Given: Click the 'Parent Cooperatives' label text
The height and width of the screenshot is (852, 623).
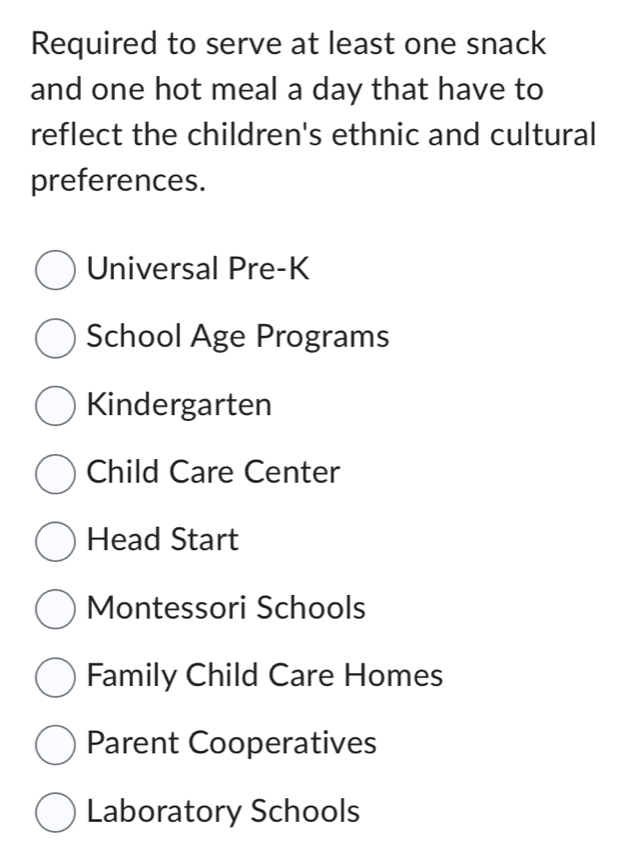Looking at the screenshot, I should (232, 743).
